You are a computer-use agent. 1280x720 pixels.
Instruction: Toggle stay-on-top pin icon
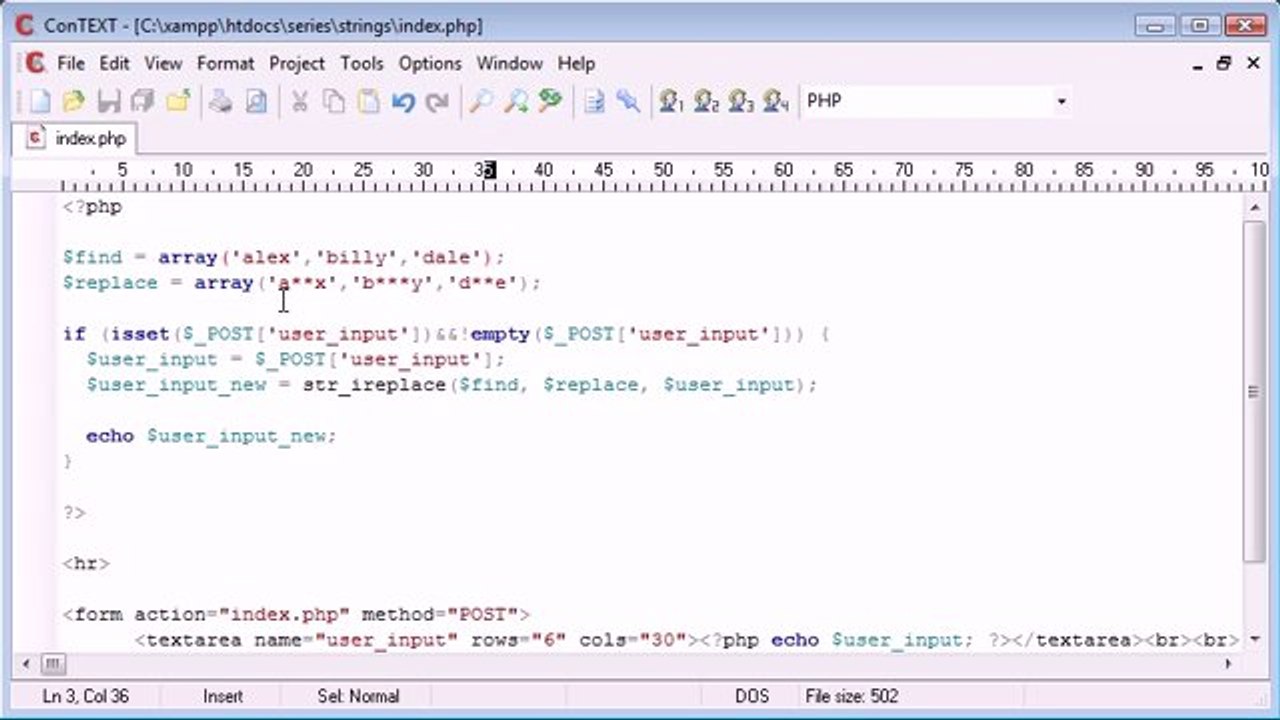click(x=628, y=101)
